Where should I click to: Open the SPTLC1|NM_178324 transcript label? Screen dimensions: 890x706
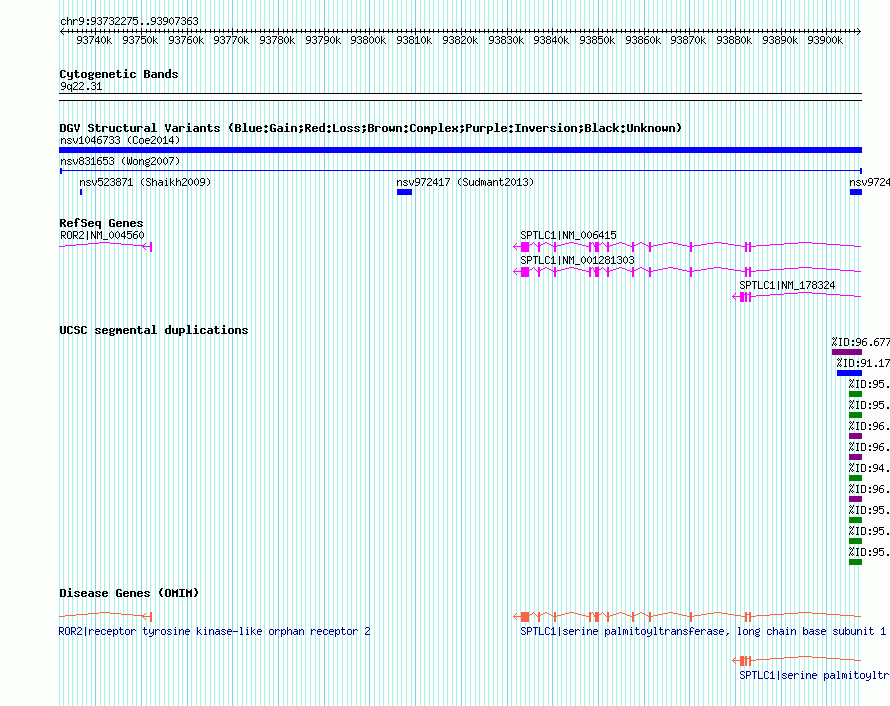(x=787, y=285)
